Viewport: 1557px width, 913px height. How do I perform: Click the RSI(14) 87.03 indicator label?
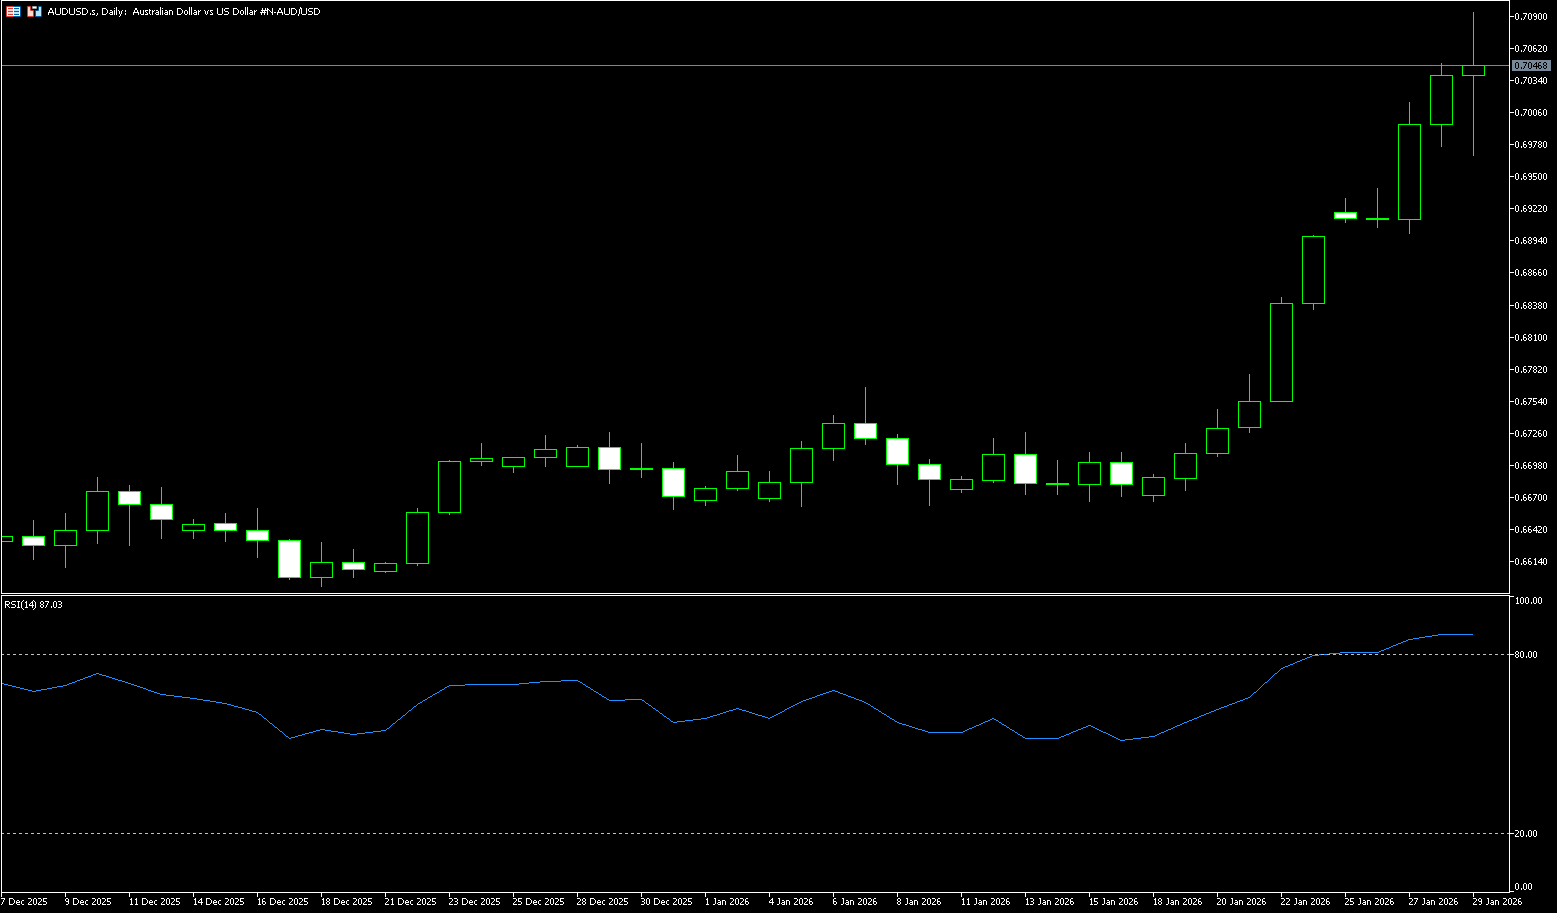click(x=33, y=604)
